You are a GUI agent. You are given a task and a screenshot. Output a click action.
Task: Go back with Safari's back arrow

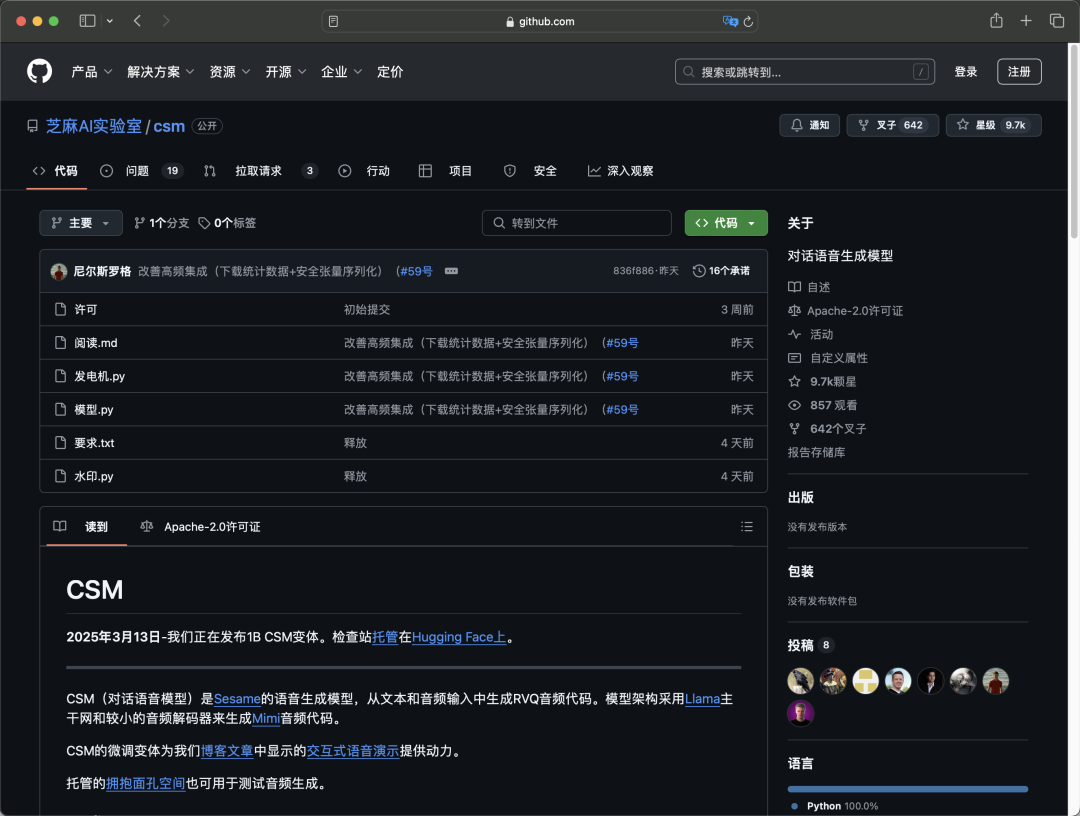pos(138,21)
